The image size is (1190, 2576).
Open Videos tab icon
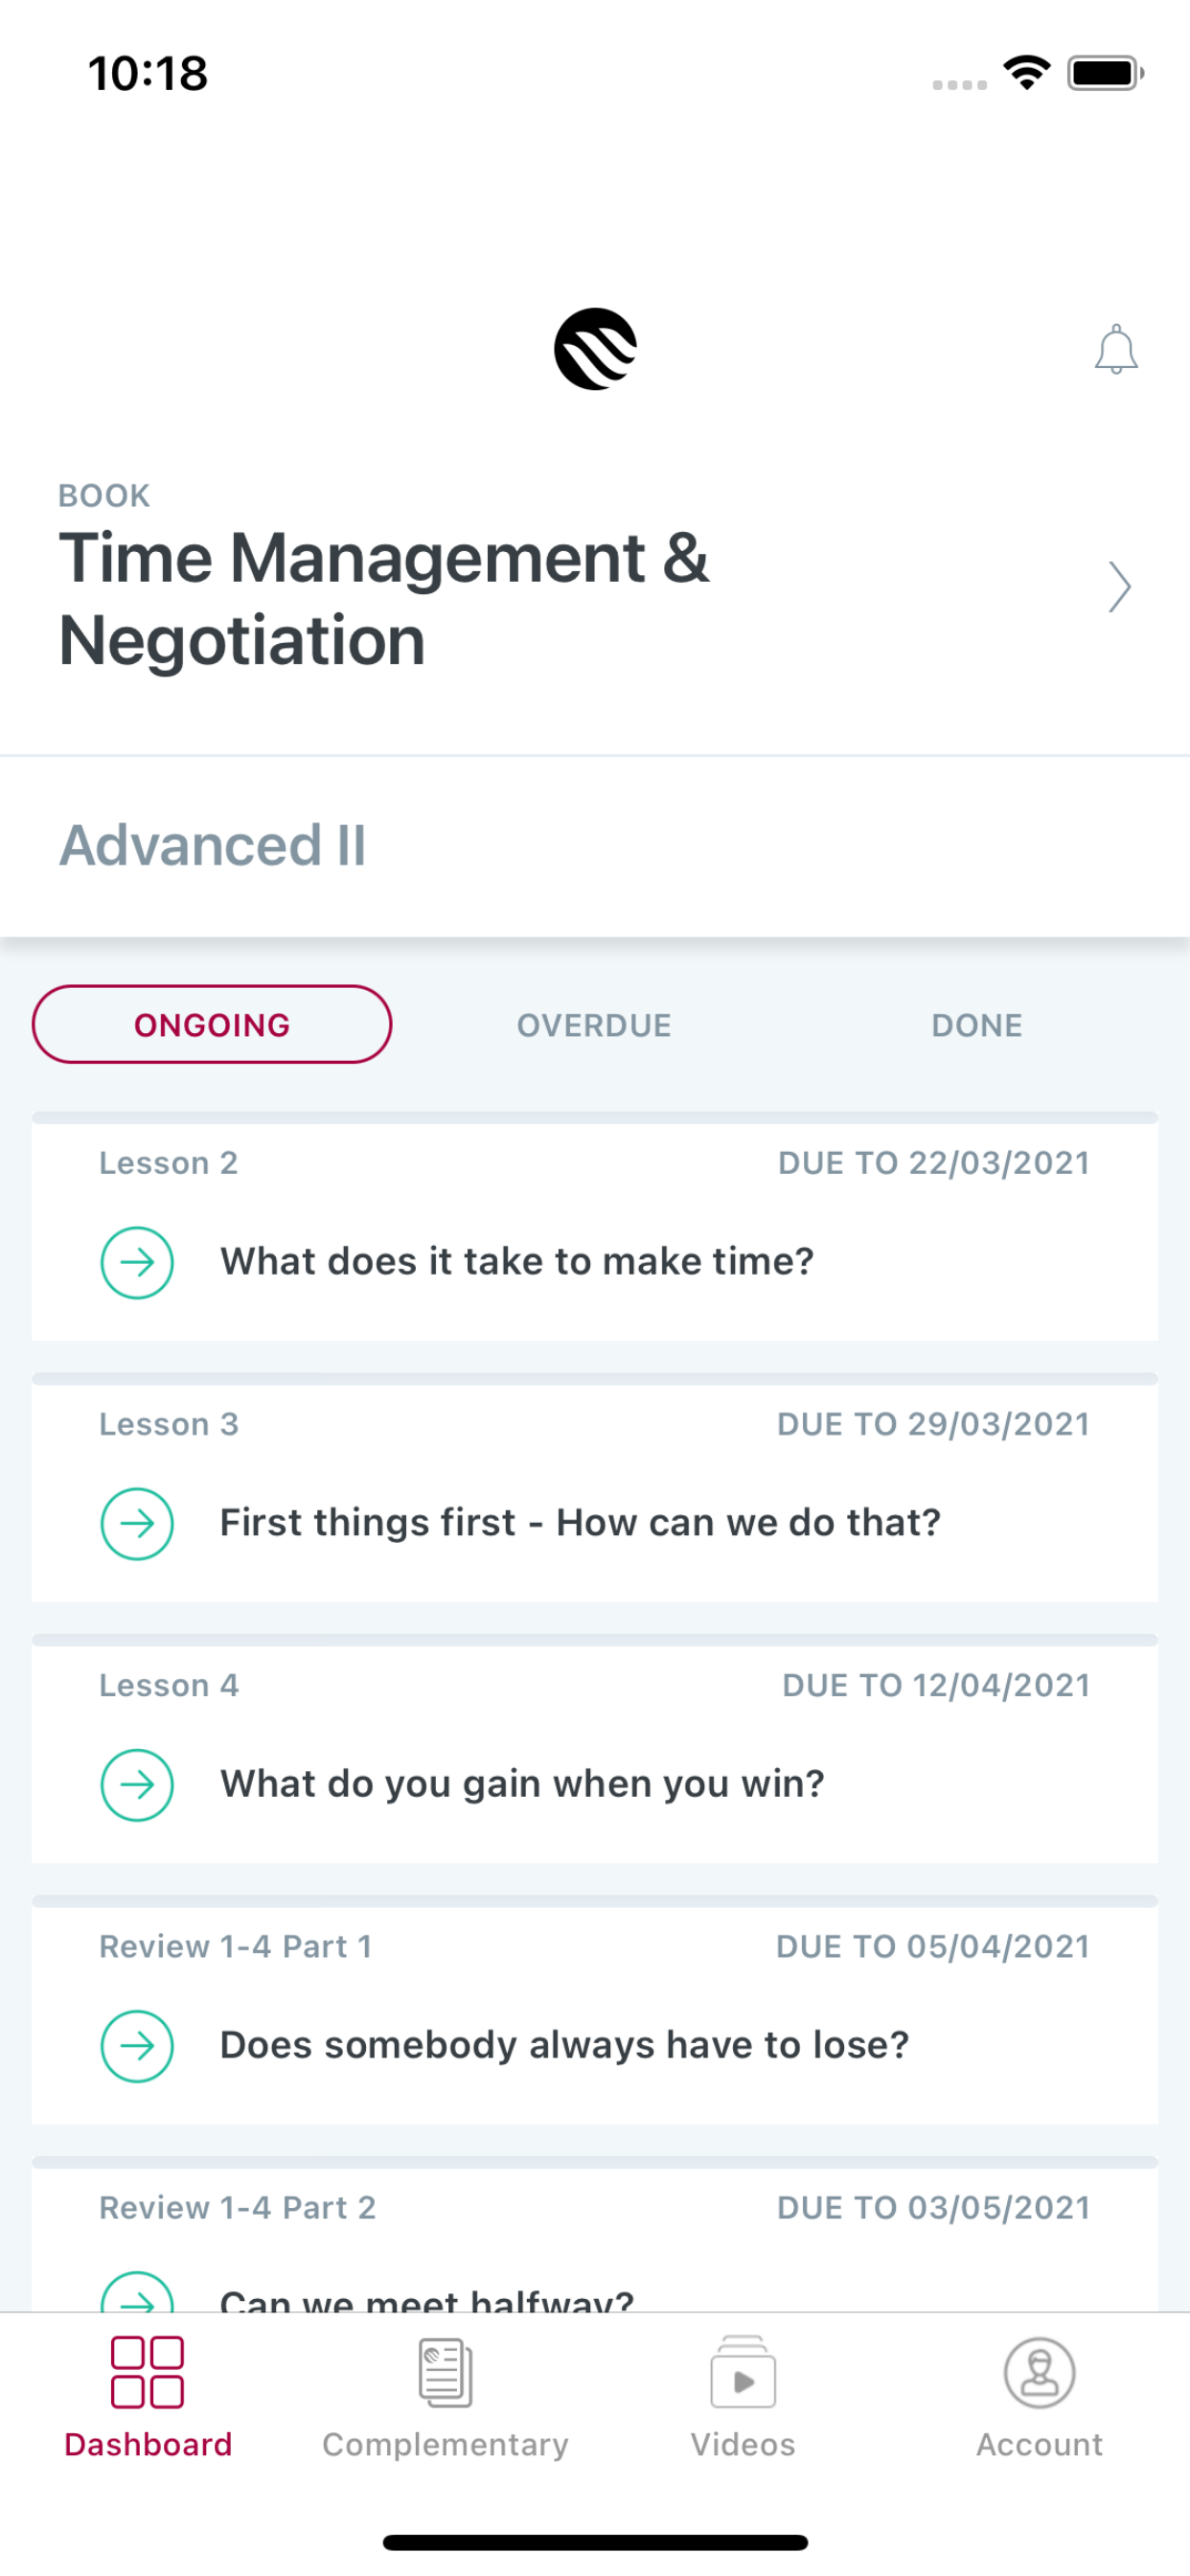click(x=743, y=2372)
